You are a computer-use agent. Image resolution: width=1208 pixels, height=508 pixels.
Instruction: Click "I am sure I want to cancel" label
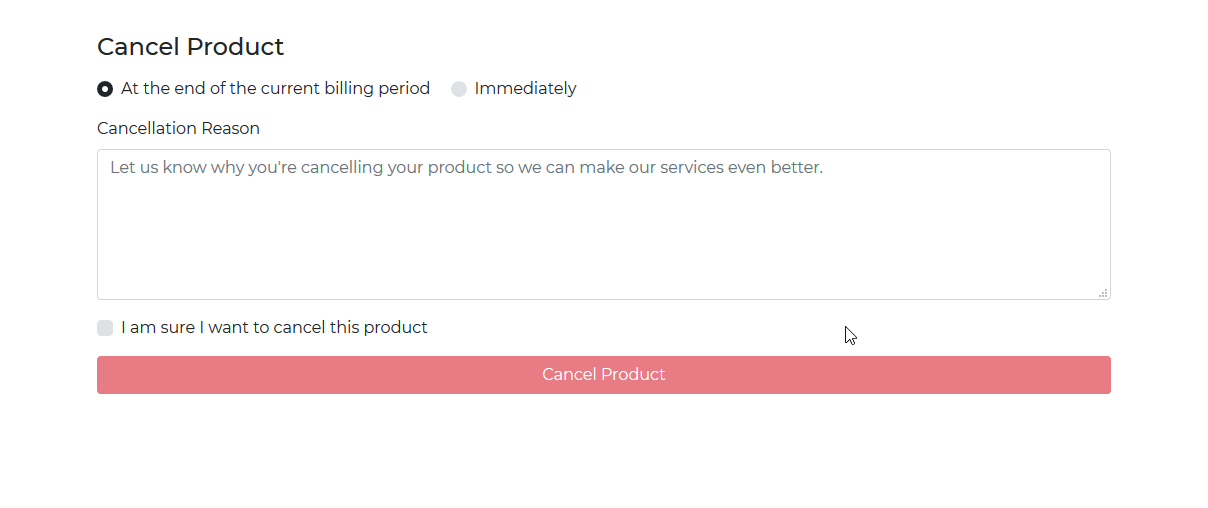pyautogui.click(x=274, y=327)
